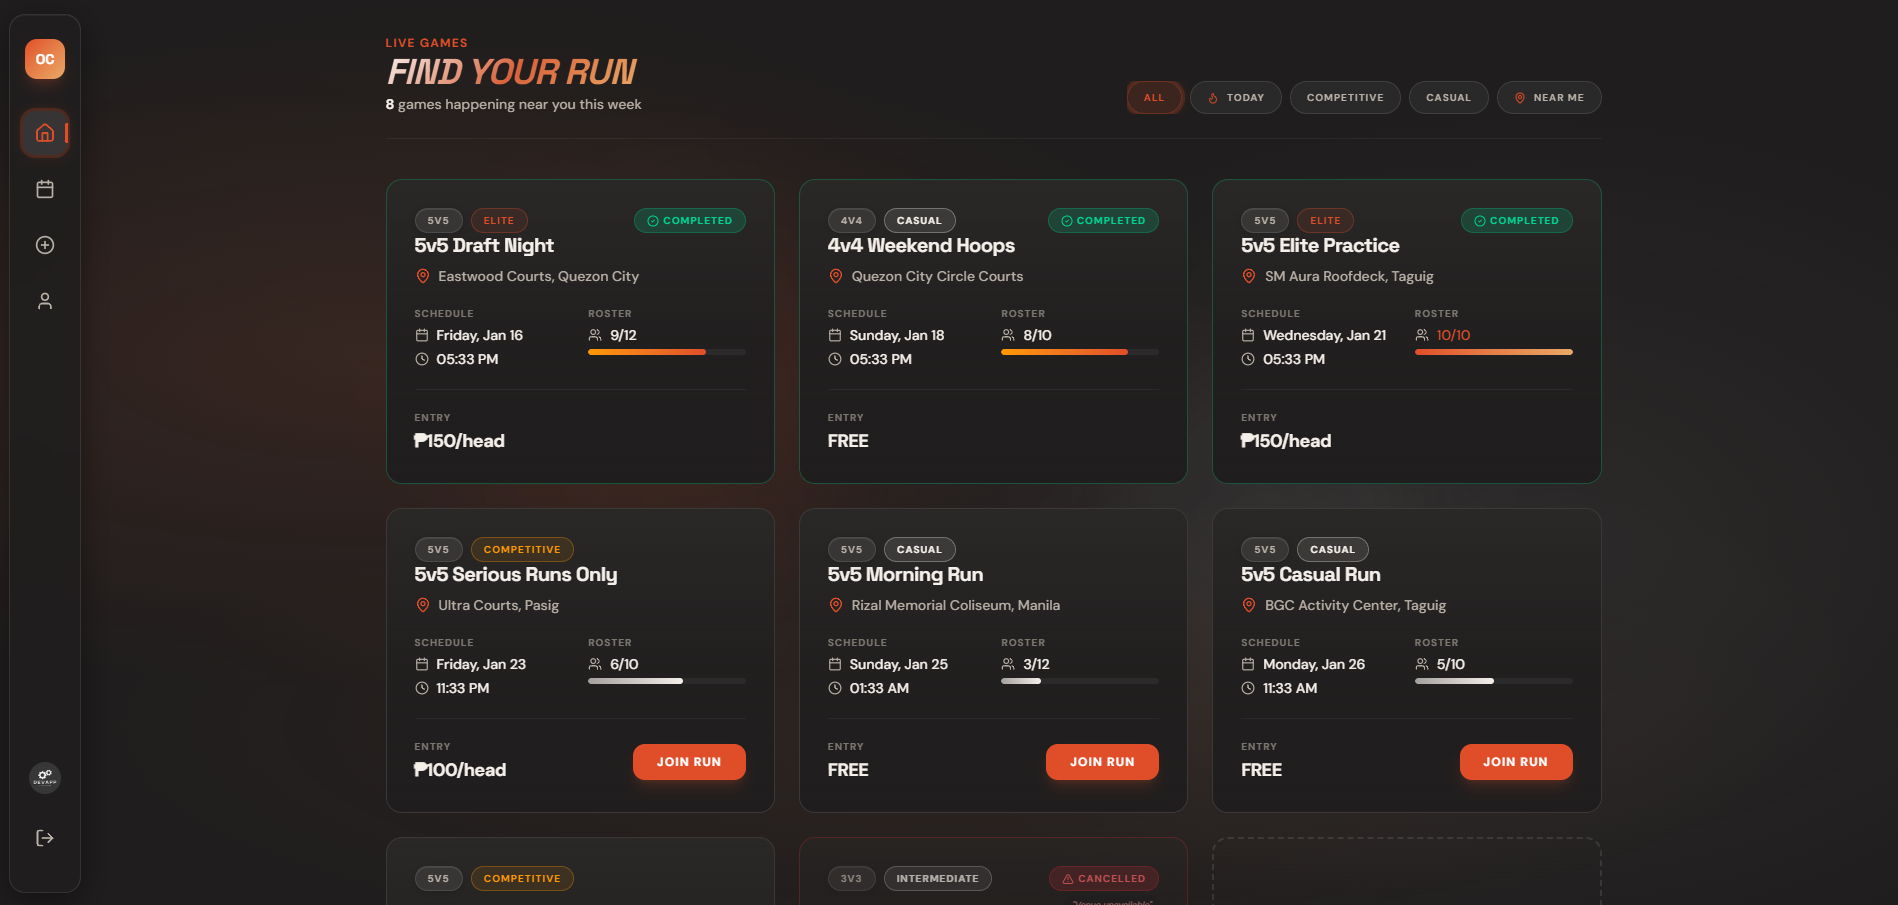Select the ALL filter tab
Image resolution: width=1898 pixels, height=905 pixels.
1154,98
